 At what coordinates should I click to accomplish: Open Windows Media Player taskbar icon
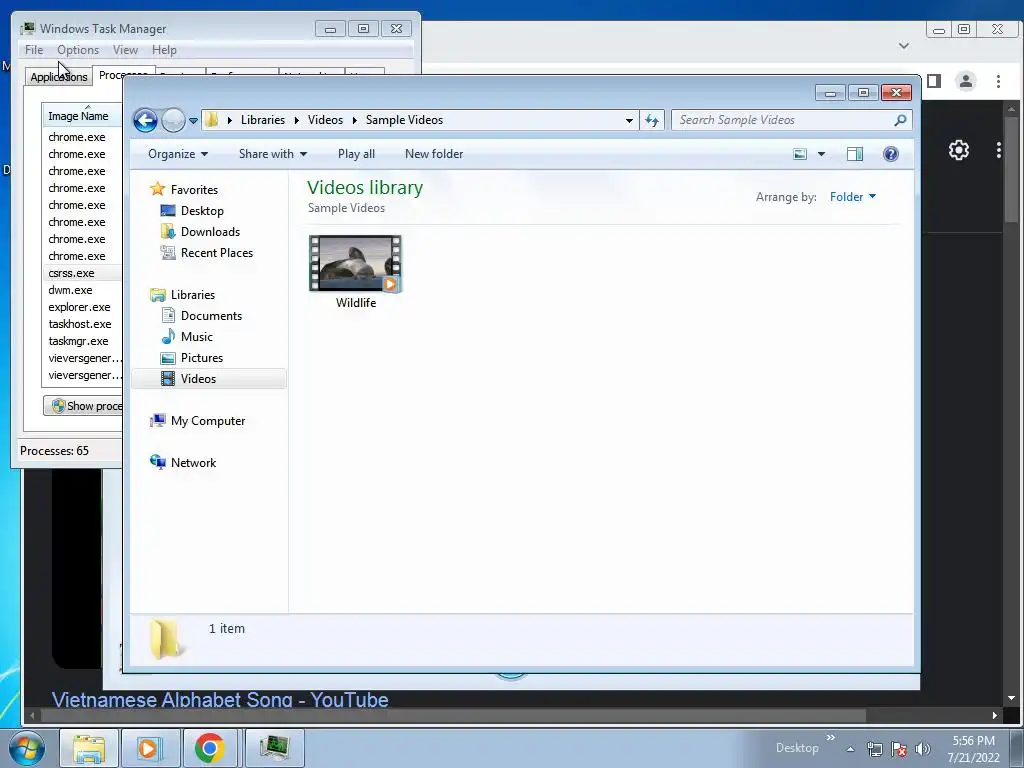click(x=149, y=748)
